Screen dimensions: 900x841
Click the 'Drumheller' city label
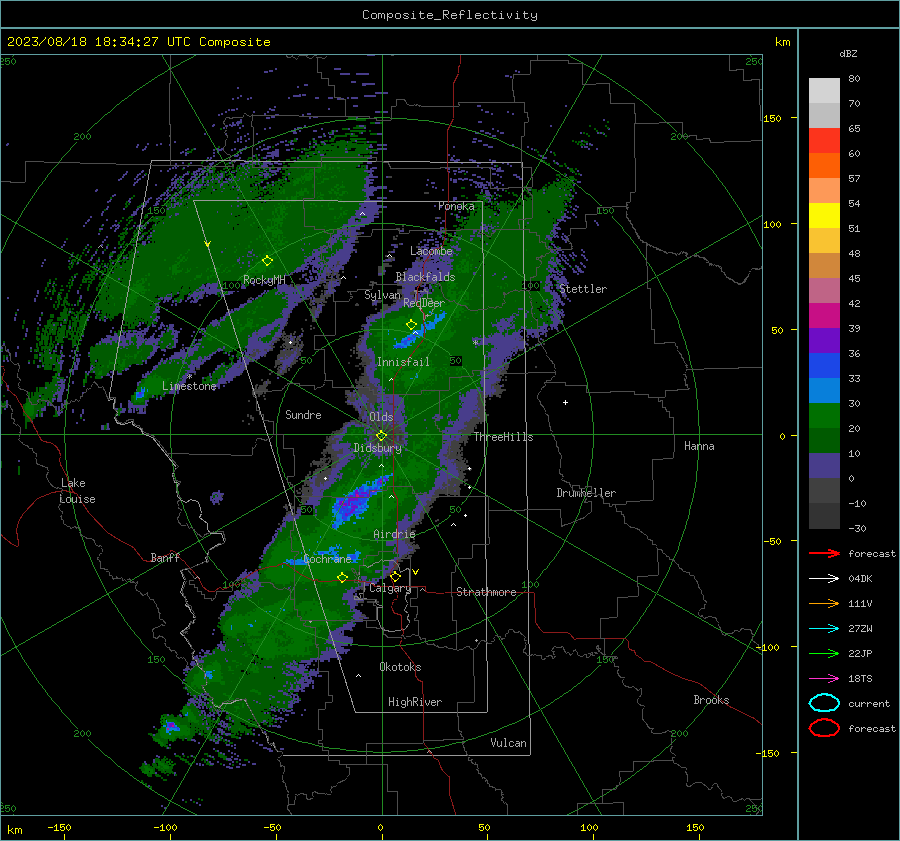pos(586,493)
